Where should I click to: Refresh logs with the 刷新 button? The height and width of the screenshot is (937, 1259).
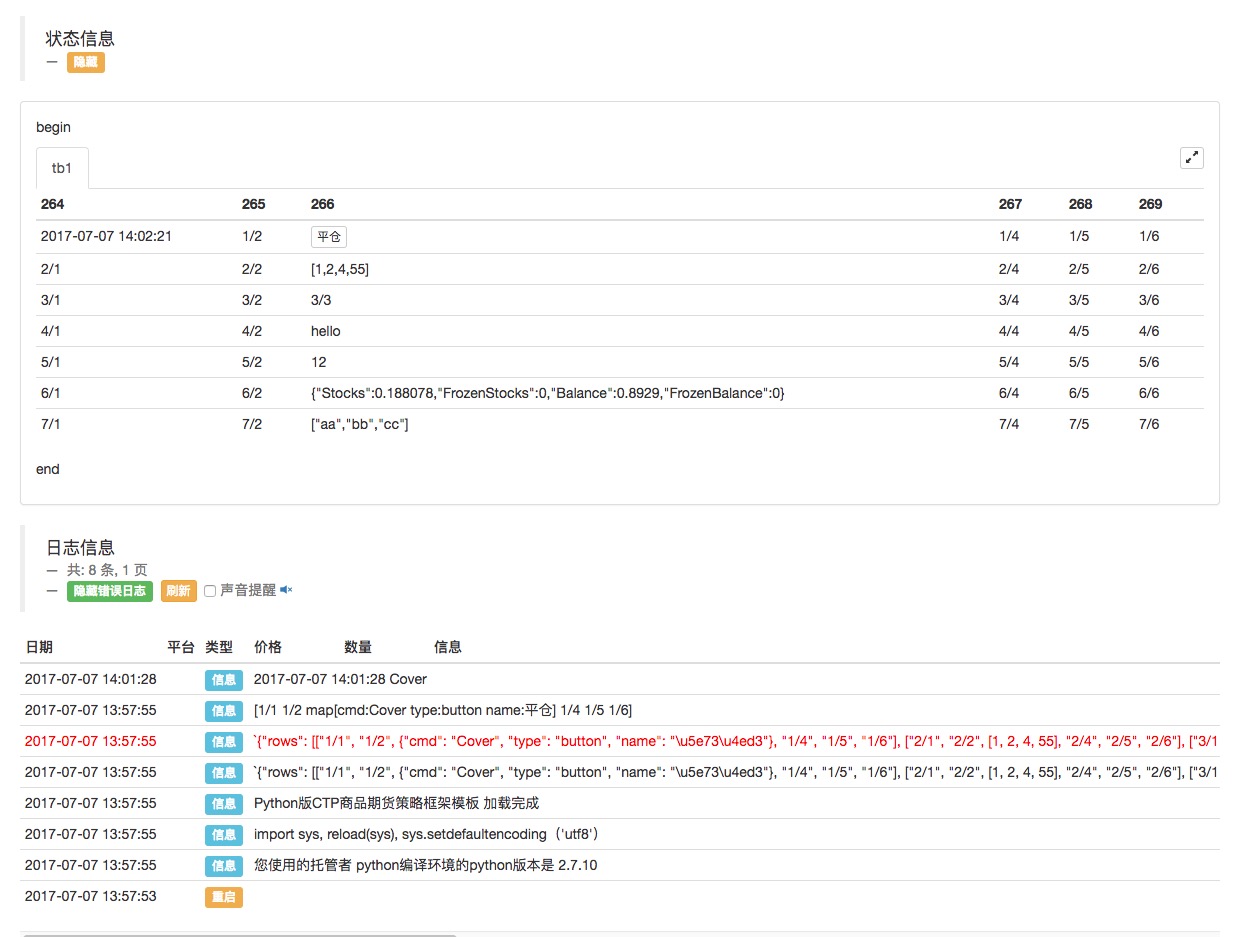pos(179,591)
